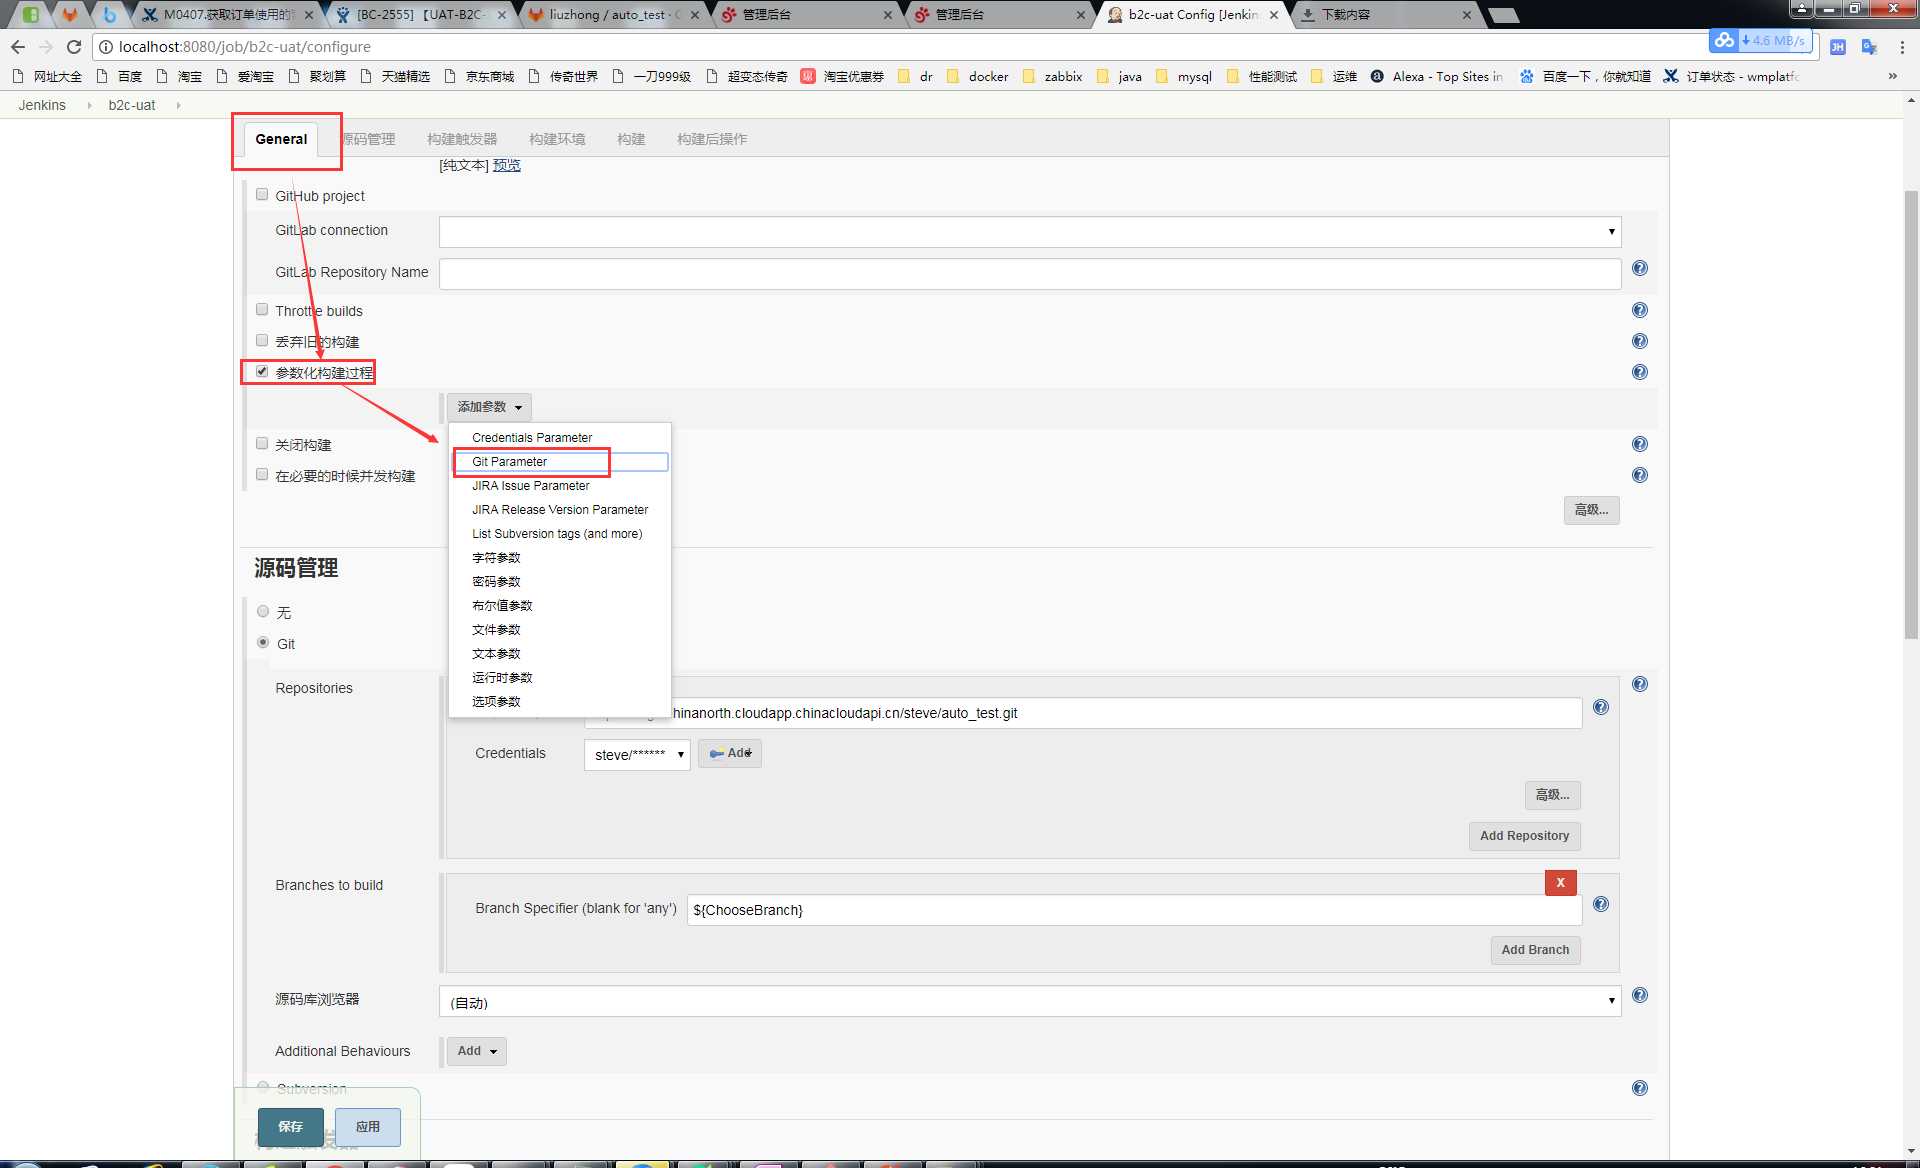
Task: Show more bookmarks overflow chevron
Action: tap(1892, 76)
